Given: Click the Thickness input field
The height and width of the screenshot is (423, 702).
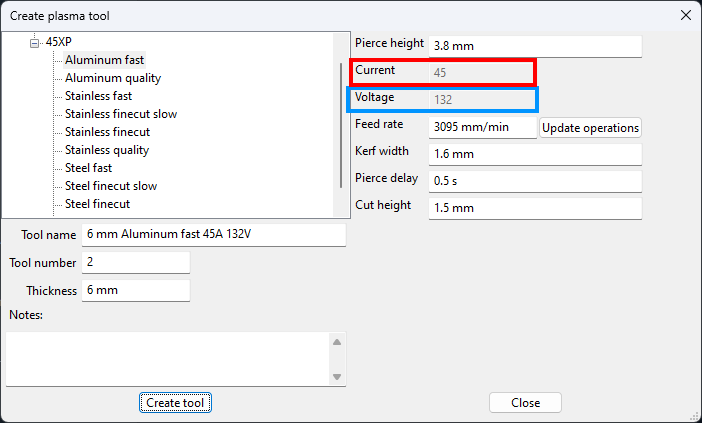Looking at the screenshot, I should pos(136,291).
